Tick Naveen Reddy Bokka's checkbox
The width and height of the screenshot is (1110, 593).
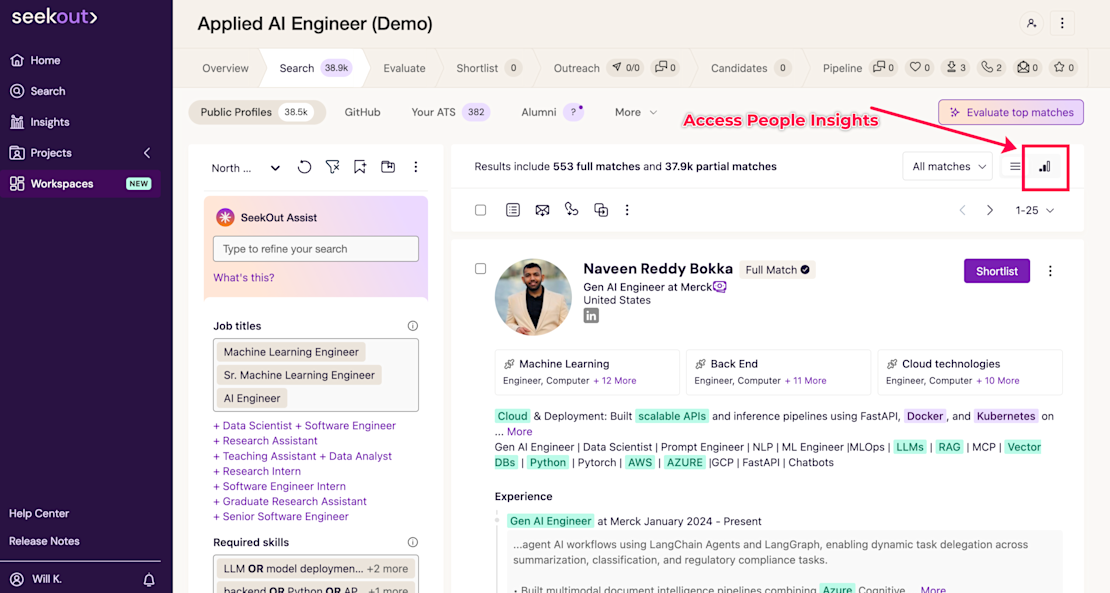pos(481,269)
